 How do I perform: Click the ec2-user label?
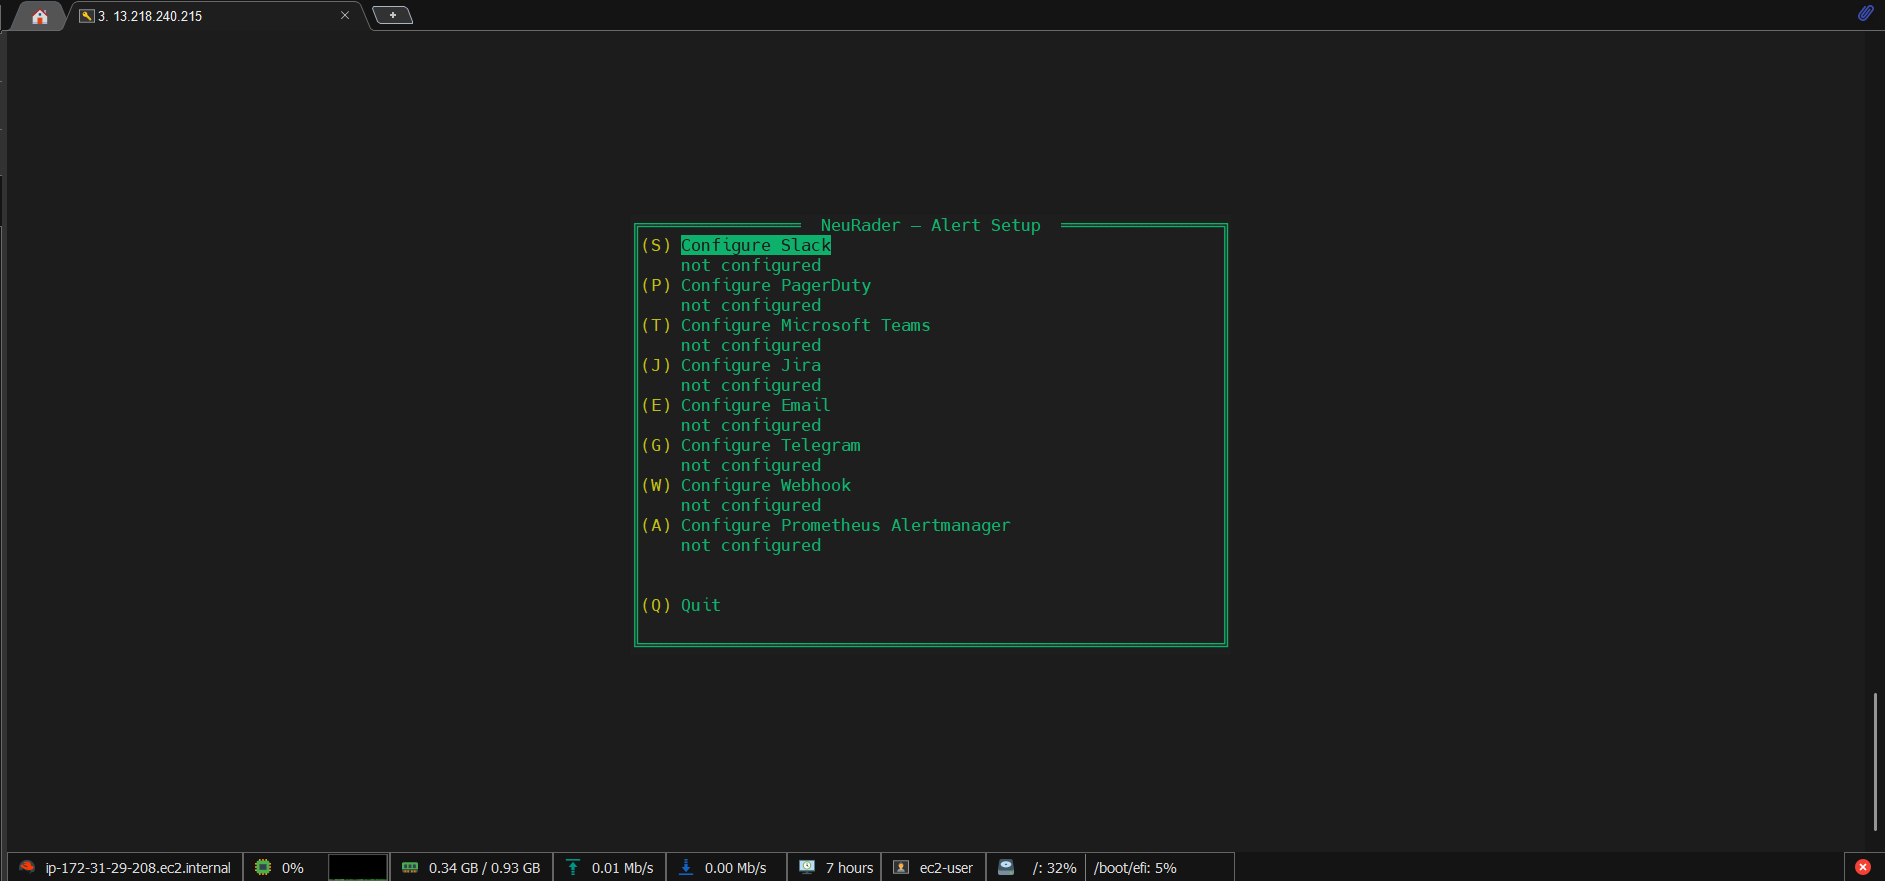[x=946, y=868]
